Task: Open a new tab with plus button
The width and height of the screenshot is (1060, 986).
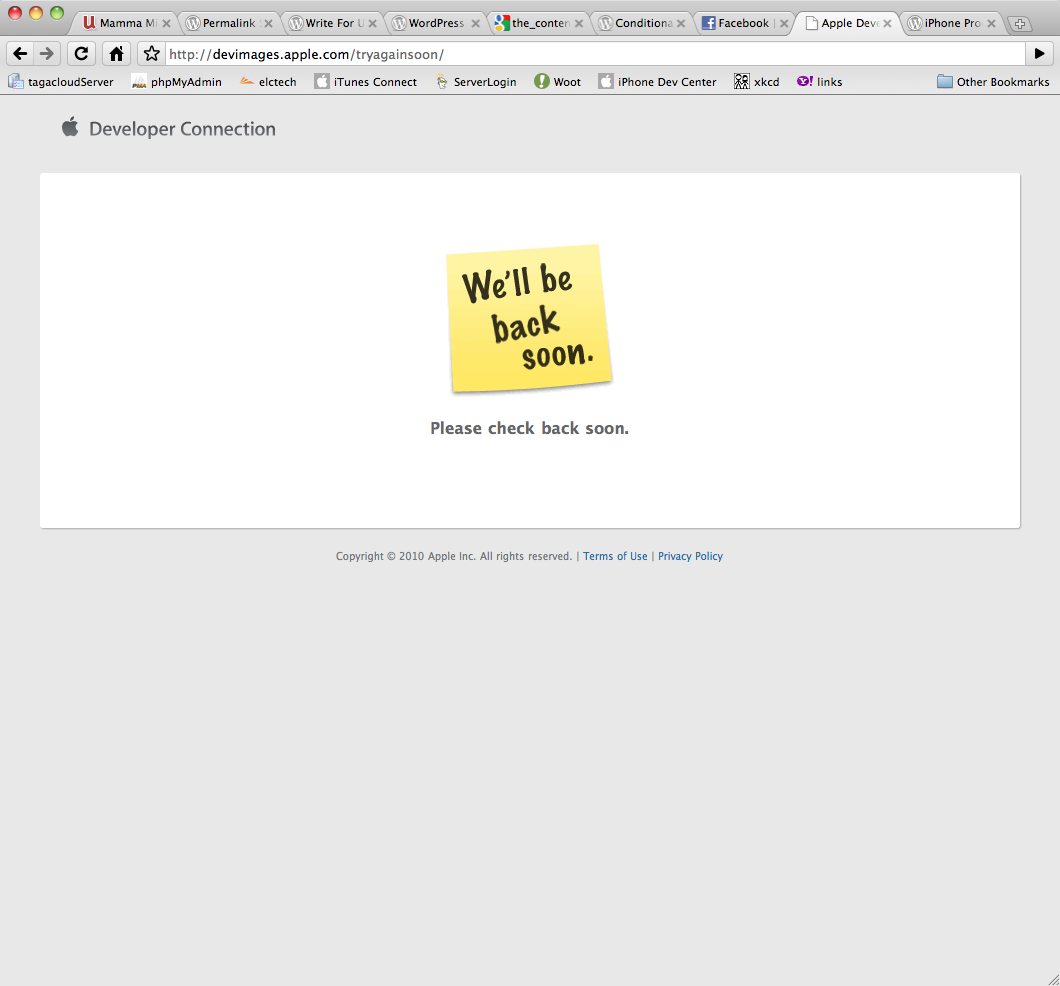Action: coord(1019,24)
